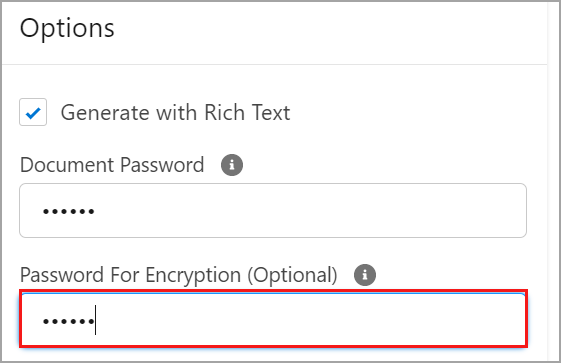Click the vertical scrollbar track on the right edge

click(x=554, y=181)
